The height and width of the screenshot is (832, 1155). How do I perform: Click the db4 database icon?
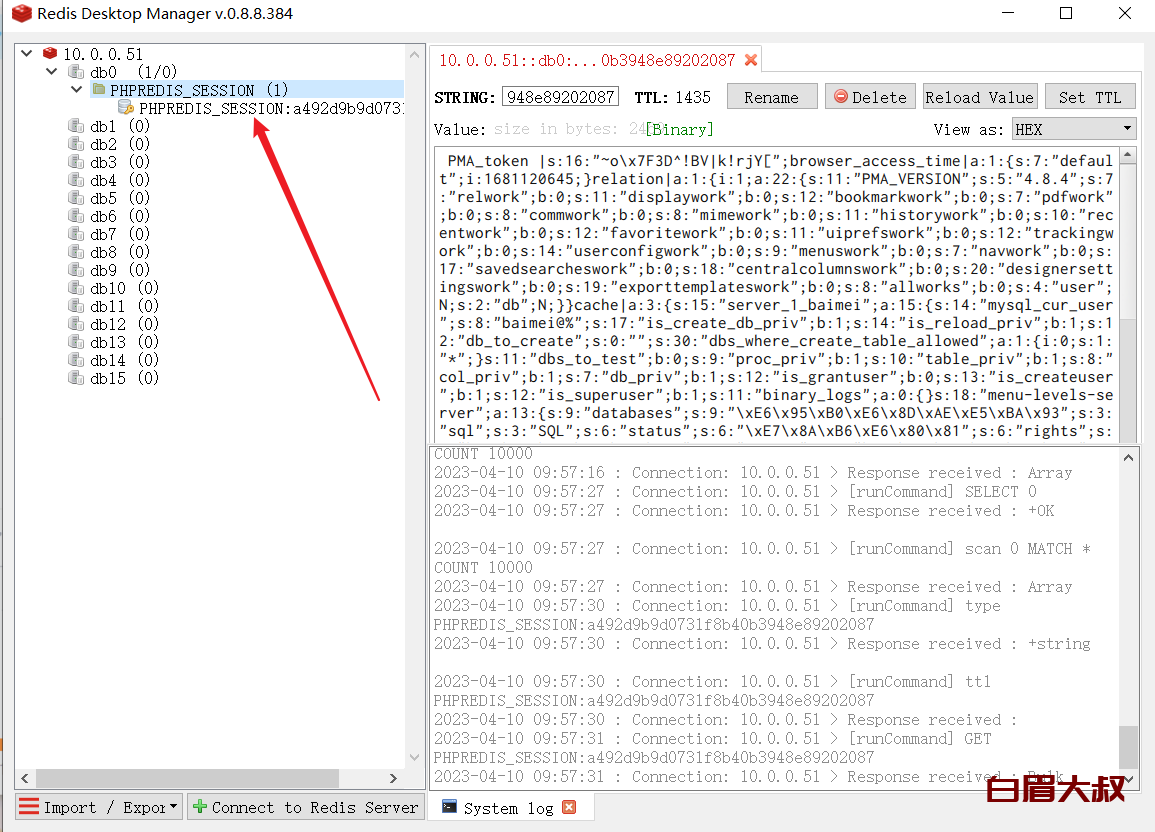76,180
